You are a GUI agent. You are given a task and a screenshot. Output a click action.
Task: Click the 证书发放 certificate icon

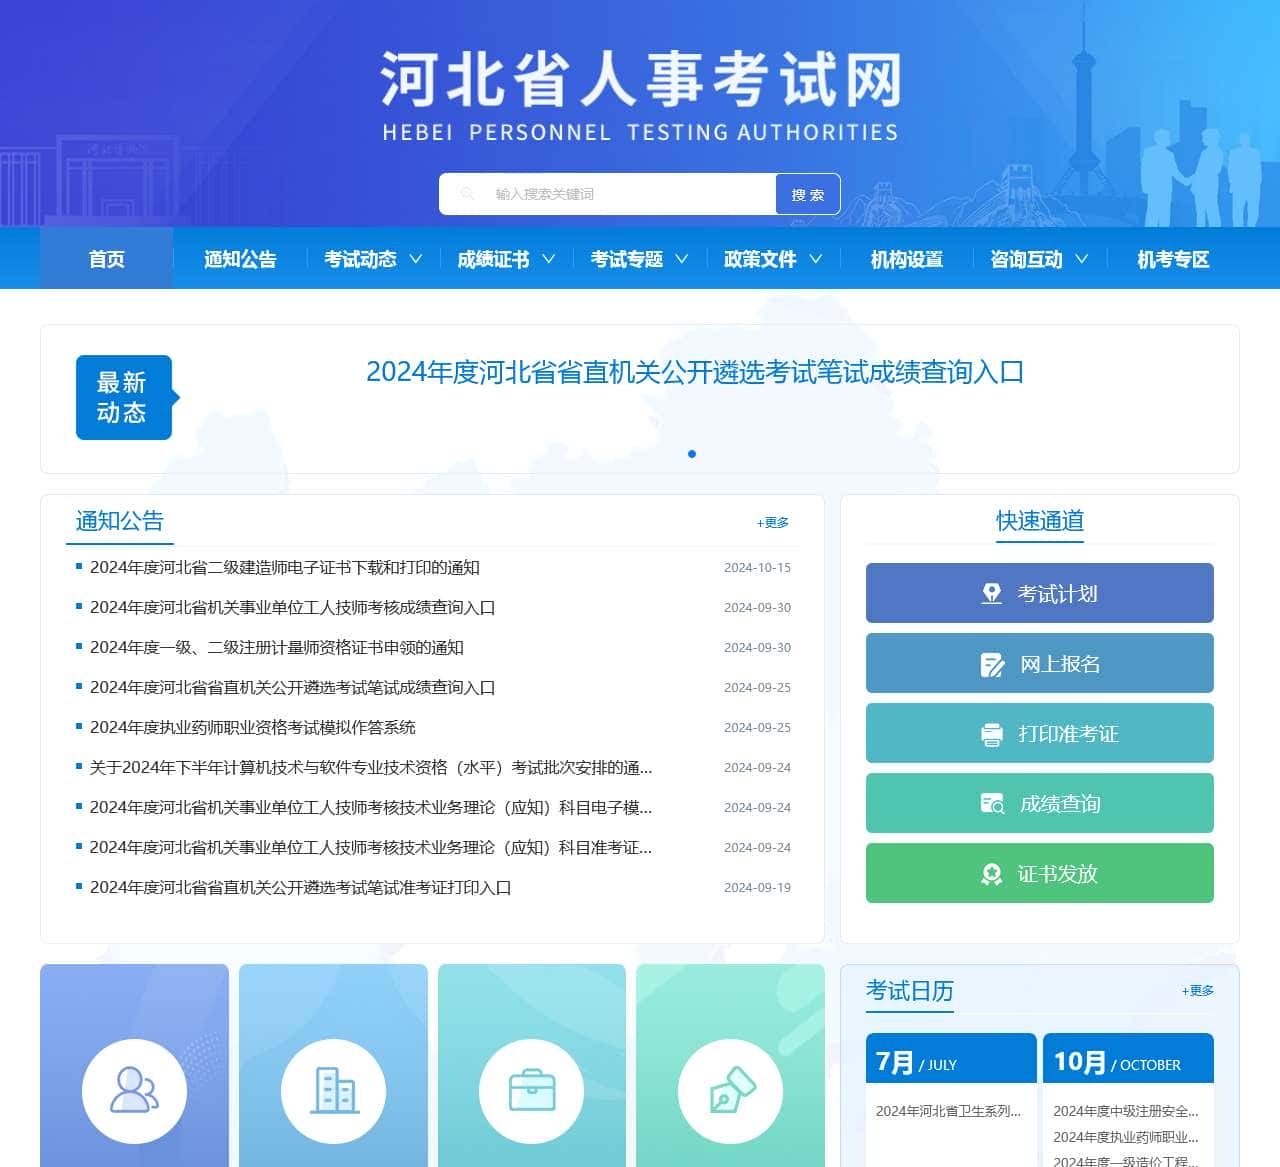pos(992,873)
